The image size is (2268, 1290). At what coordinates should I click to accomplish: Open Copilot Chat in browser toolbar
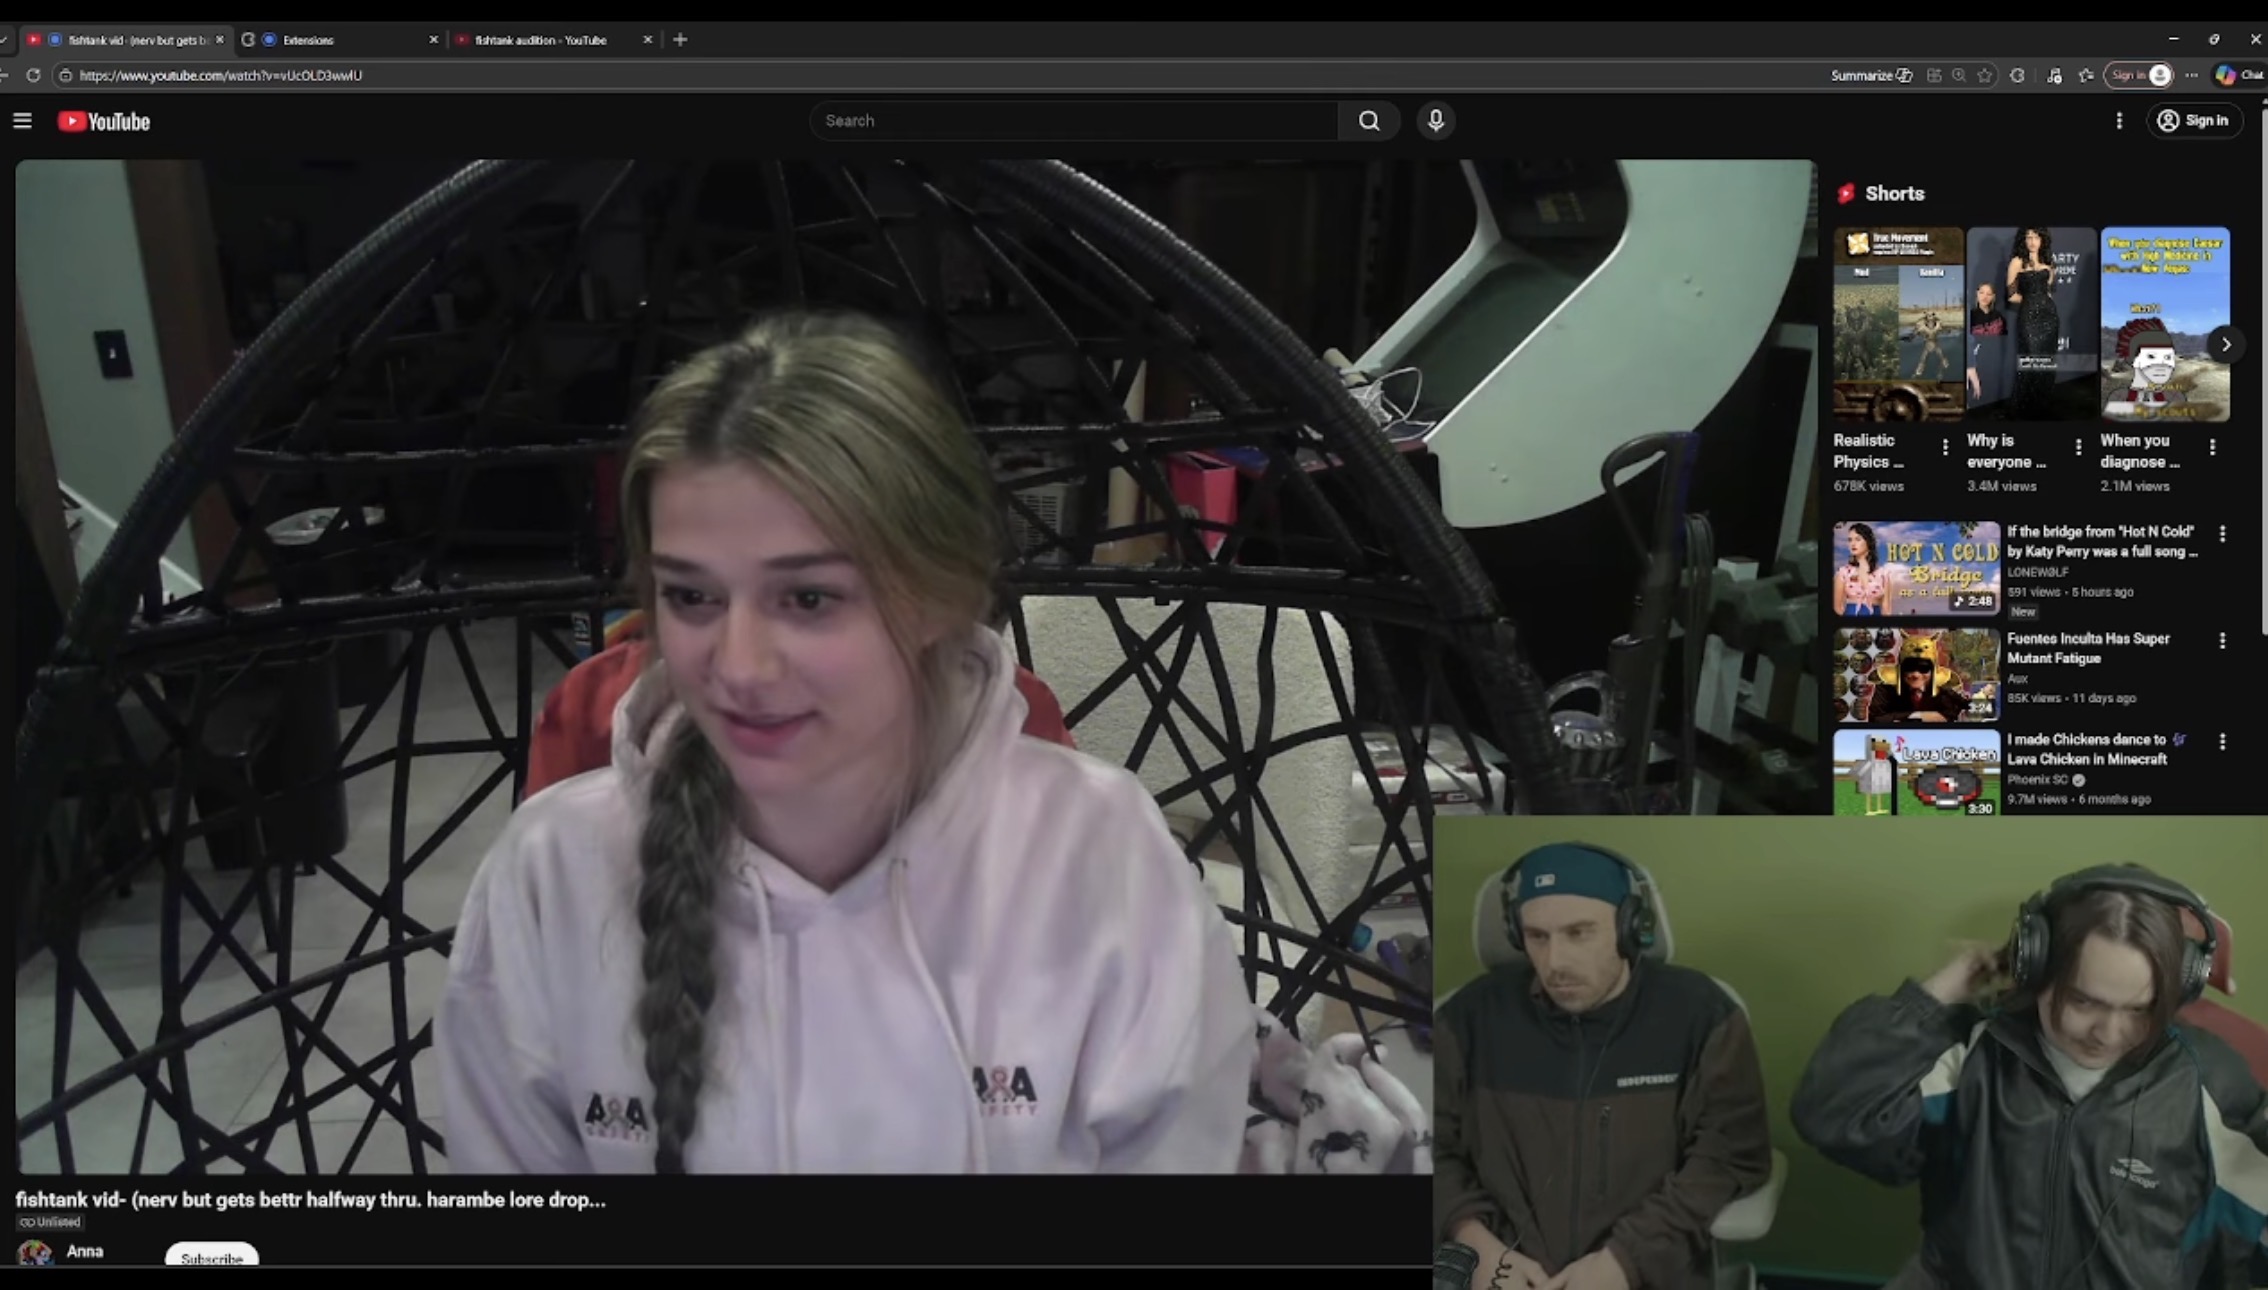click(x=2236, y=75)
